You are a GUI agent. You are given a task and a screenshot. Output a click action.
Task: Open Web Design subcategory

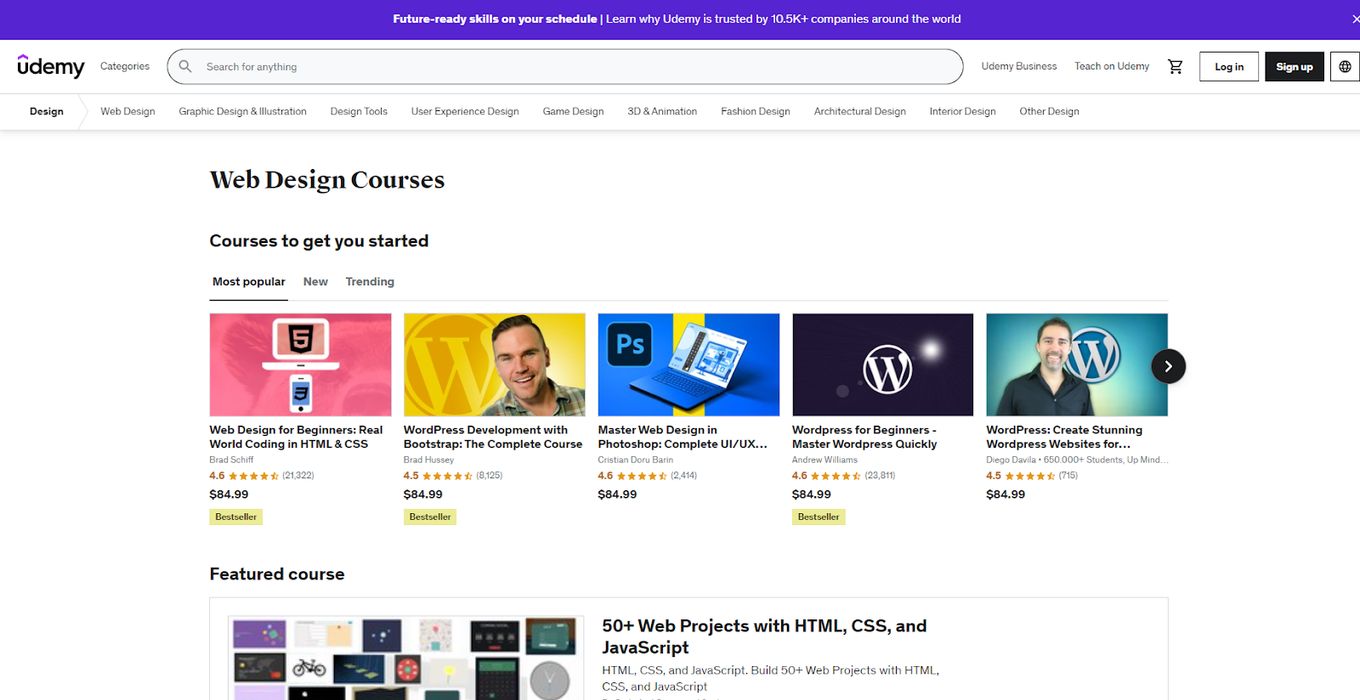pyautogui.click(x=128, y=112)
